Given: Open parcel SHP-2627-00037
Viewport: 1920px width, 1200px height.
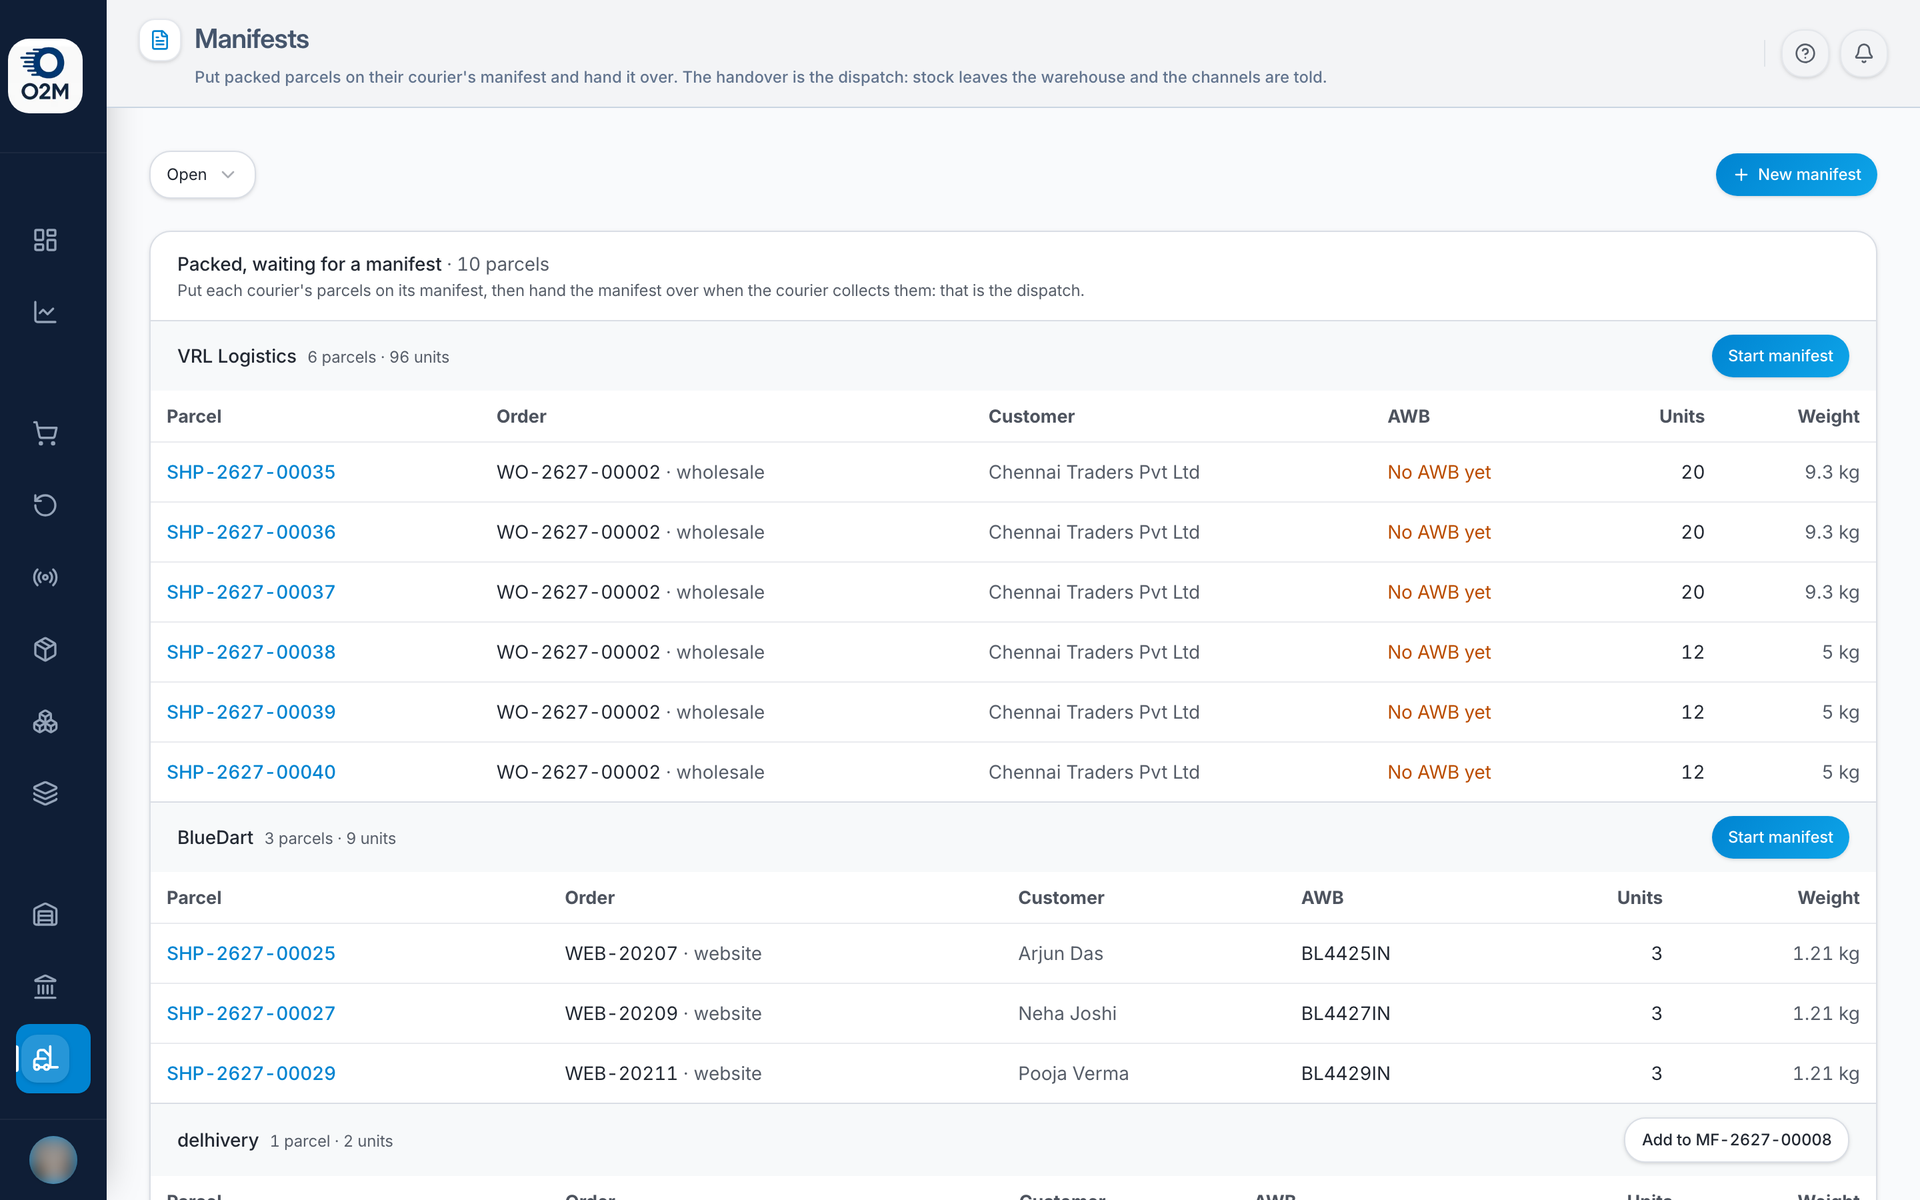Looking at the screenshot, I should pos(251,592).
